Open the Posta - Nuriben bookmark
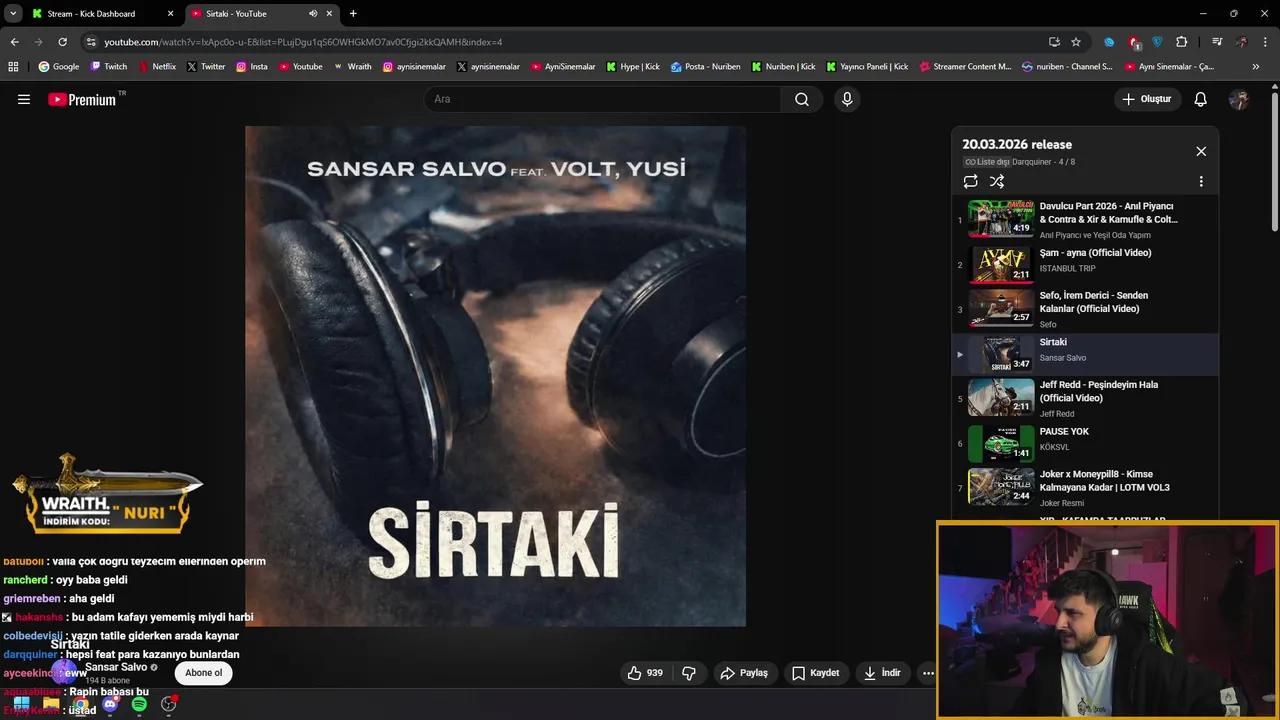The width and height of the screenshot is (1280, 720). (706, 67)
